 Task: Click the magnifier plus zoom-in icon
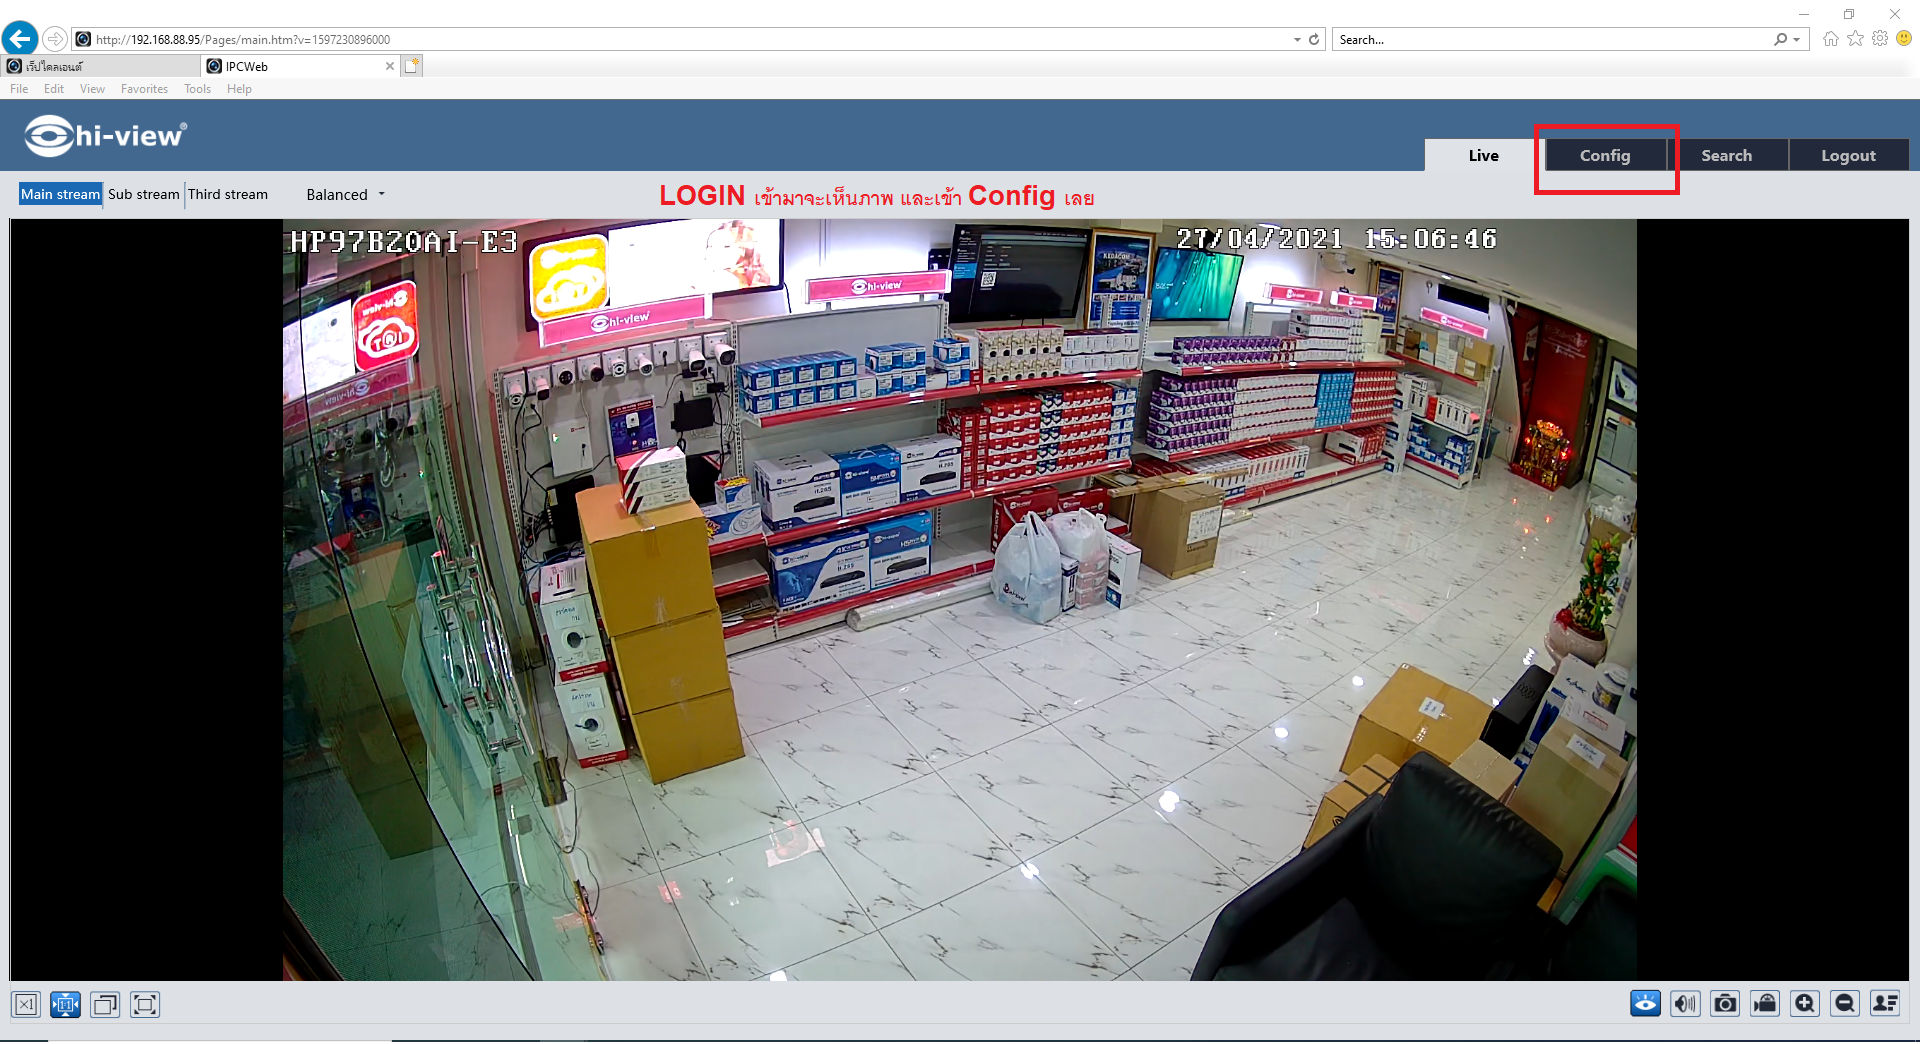click(x=1805, y=1003)
